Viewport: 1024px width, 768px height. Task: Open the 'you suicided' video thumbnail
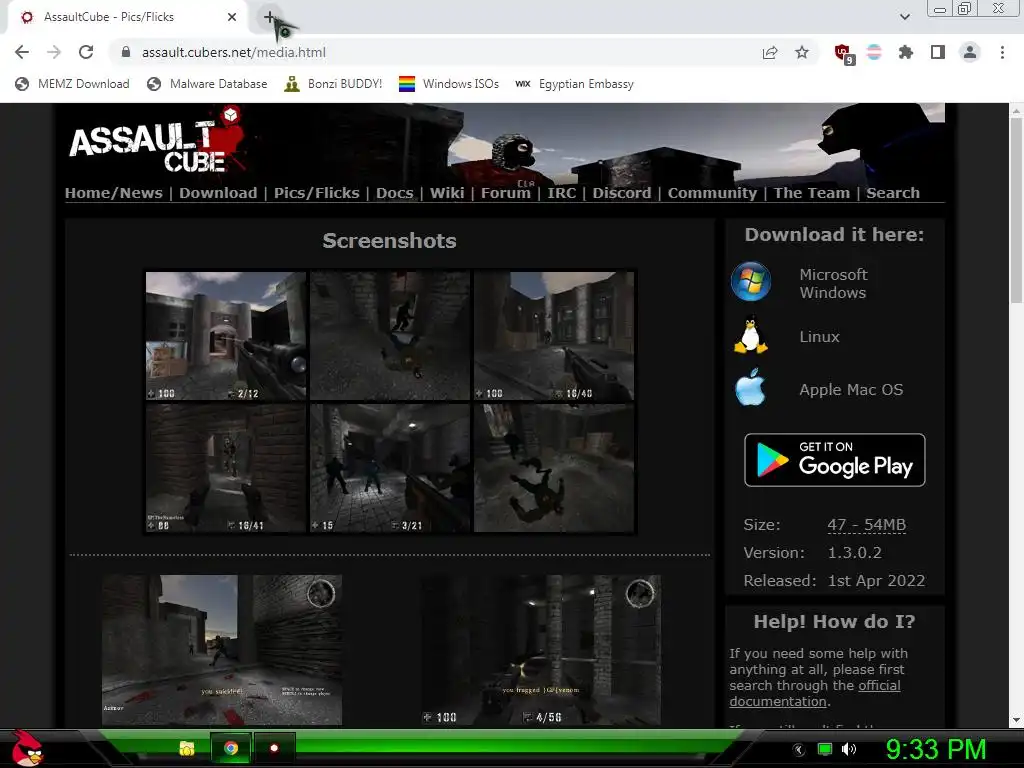pos(222,650)
